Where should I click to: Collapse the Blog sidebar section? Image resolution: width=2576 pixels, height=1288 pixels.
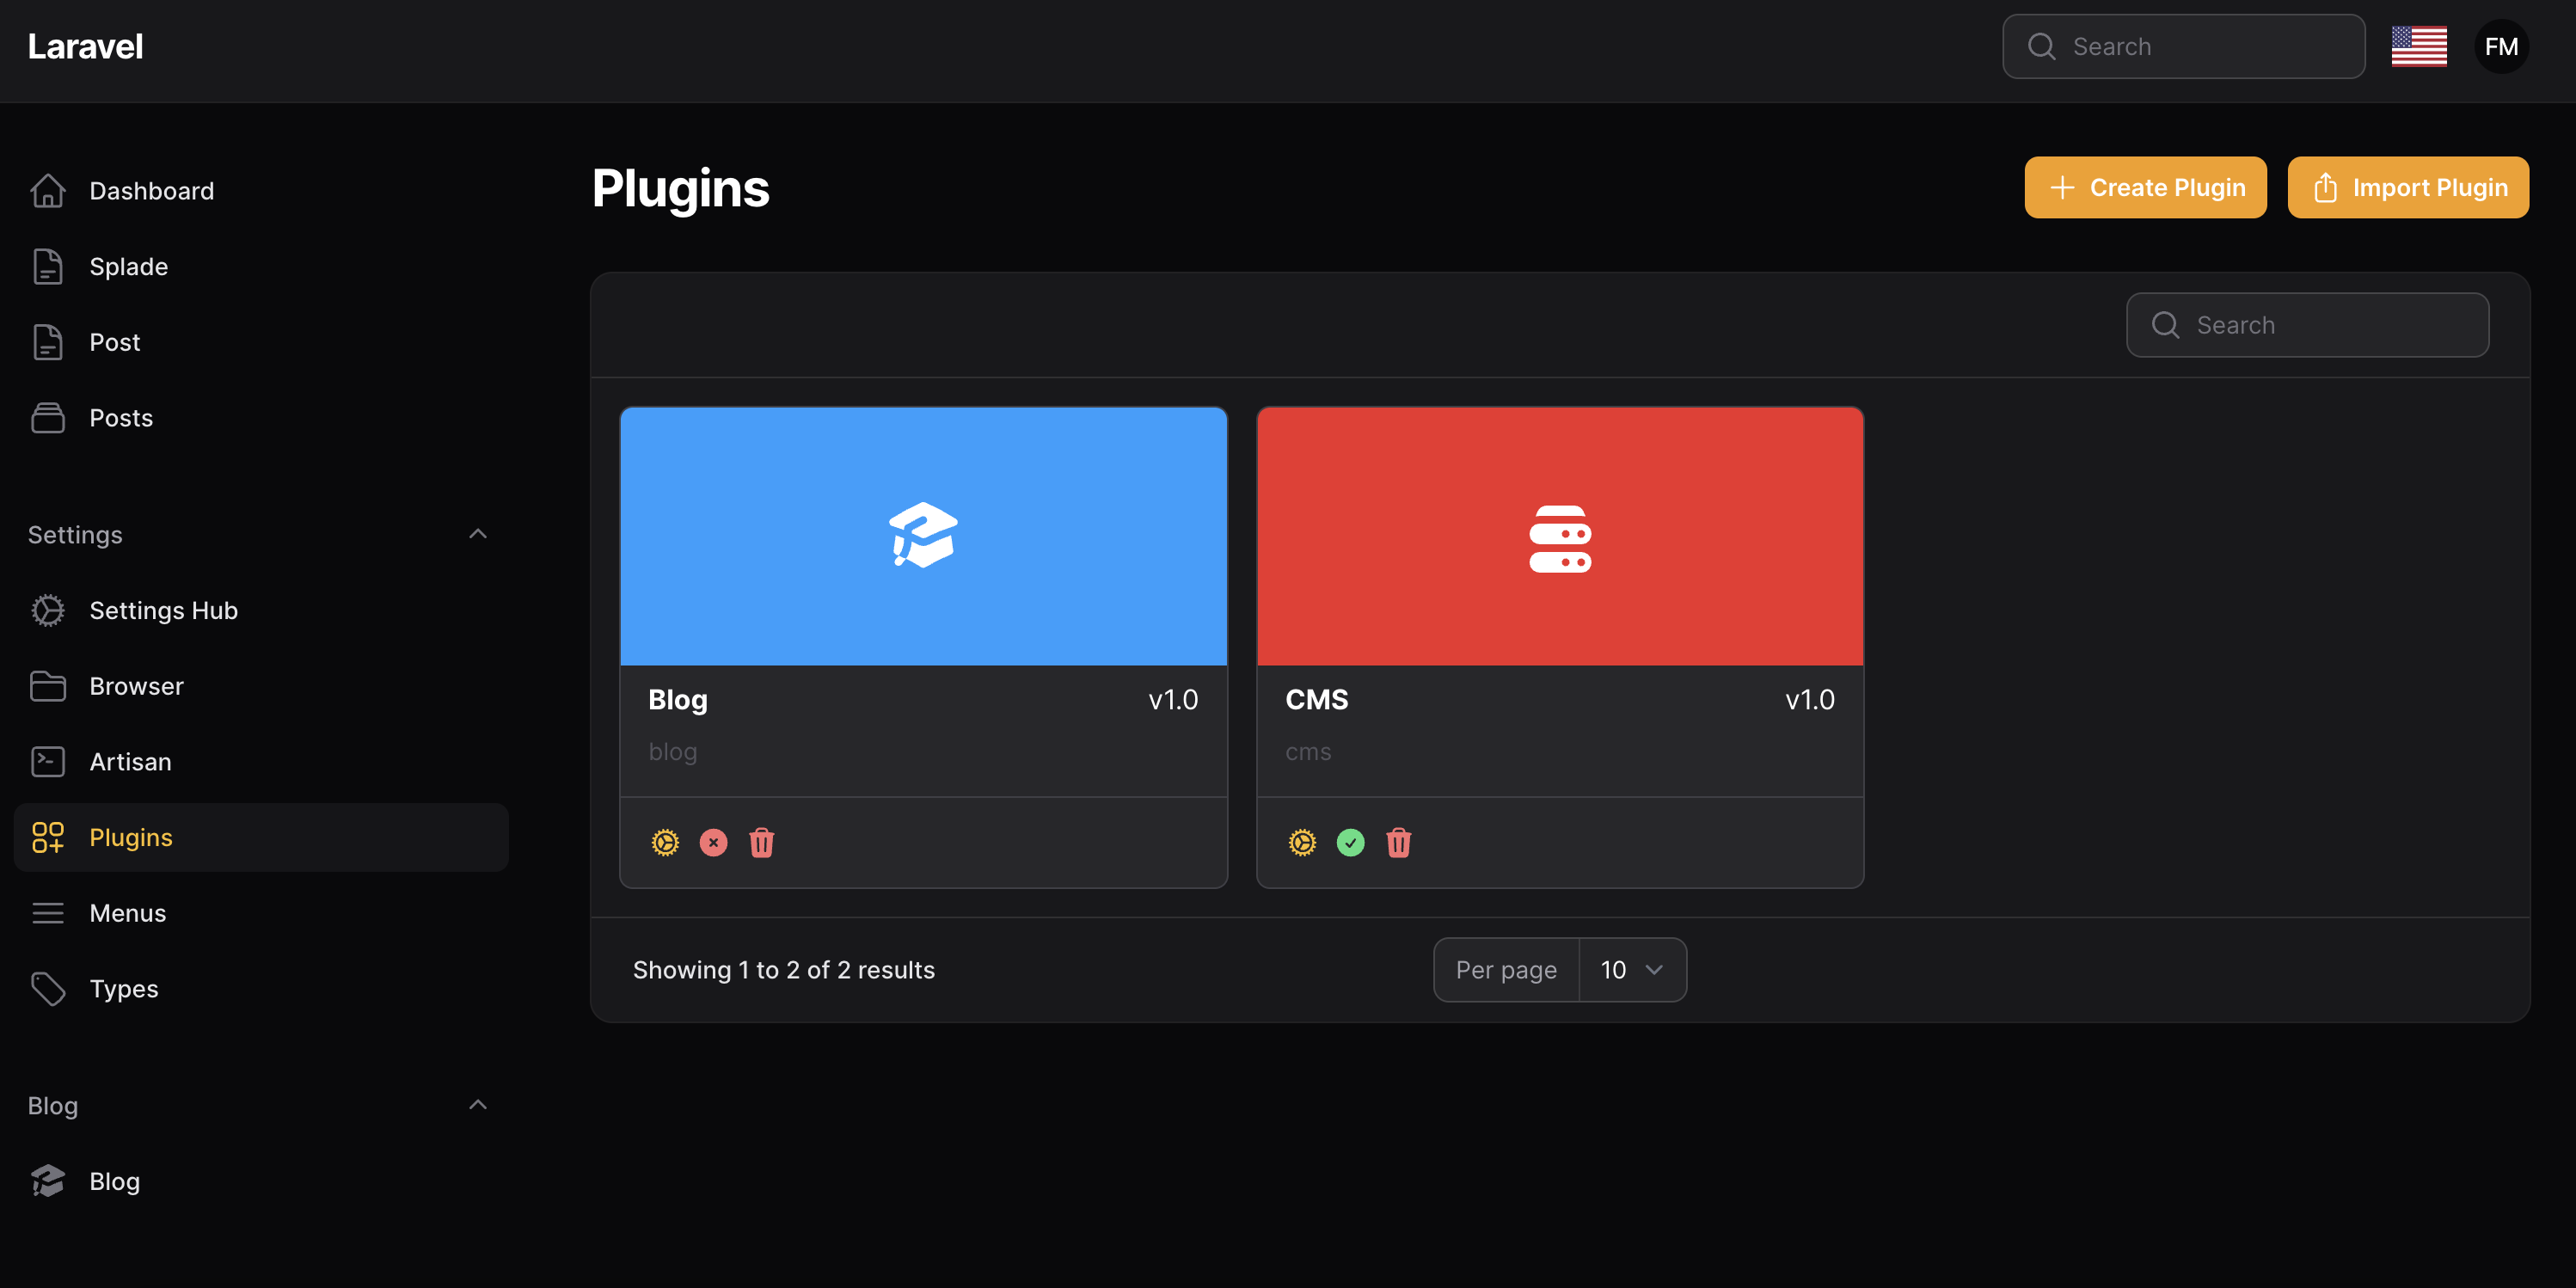477,1105
